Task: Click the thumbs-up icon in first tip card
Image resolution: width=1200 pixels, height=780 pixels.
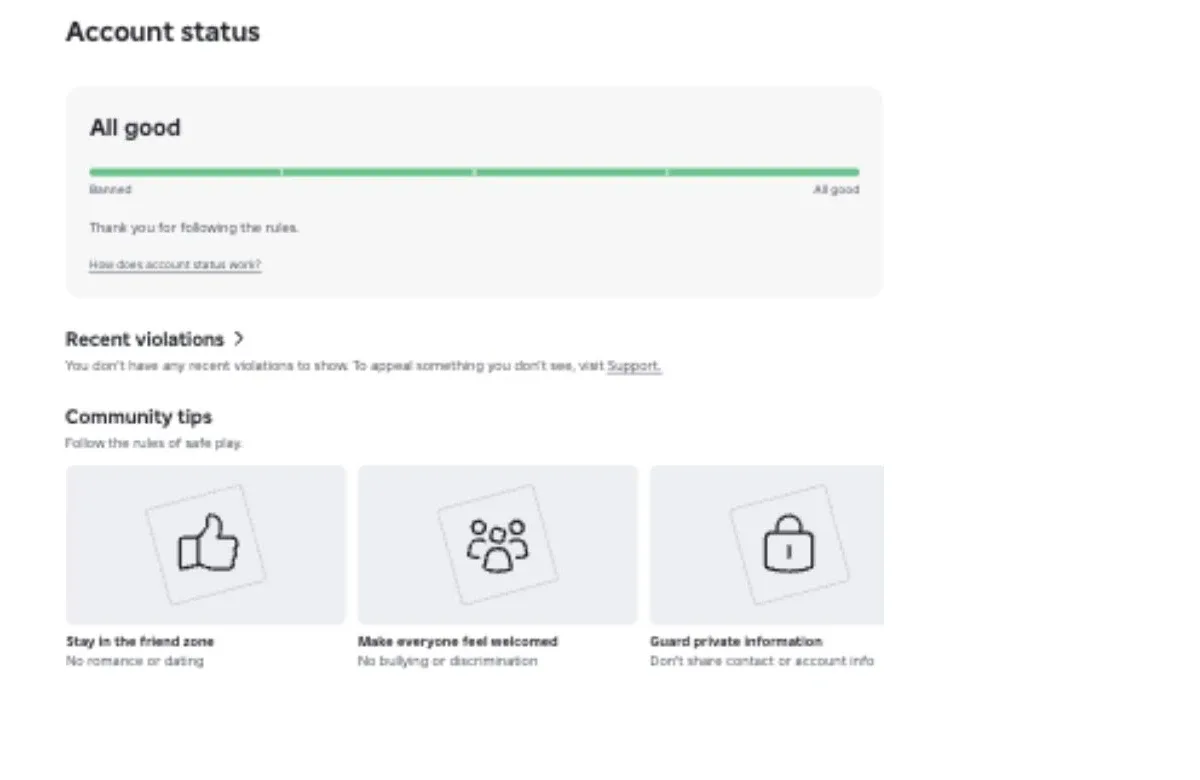Action: (208, 544)
